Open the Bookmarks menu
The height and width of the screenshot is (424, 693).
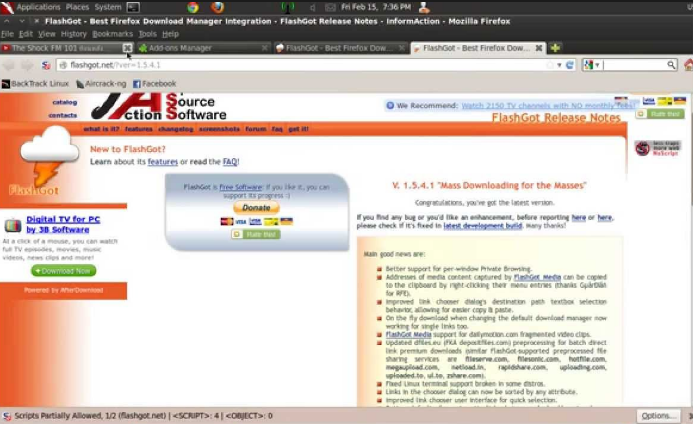pos(112,34)
